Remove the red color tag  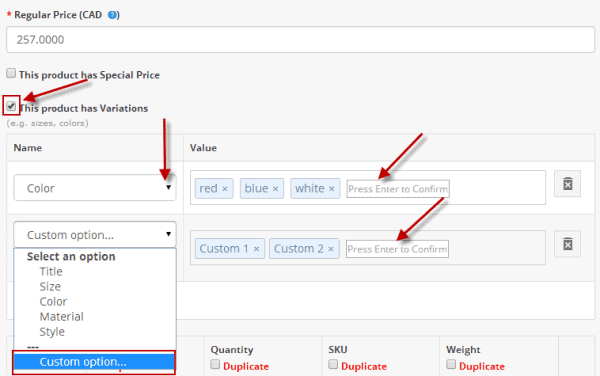(x=225, y=189)
